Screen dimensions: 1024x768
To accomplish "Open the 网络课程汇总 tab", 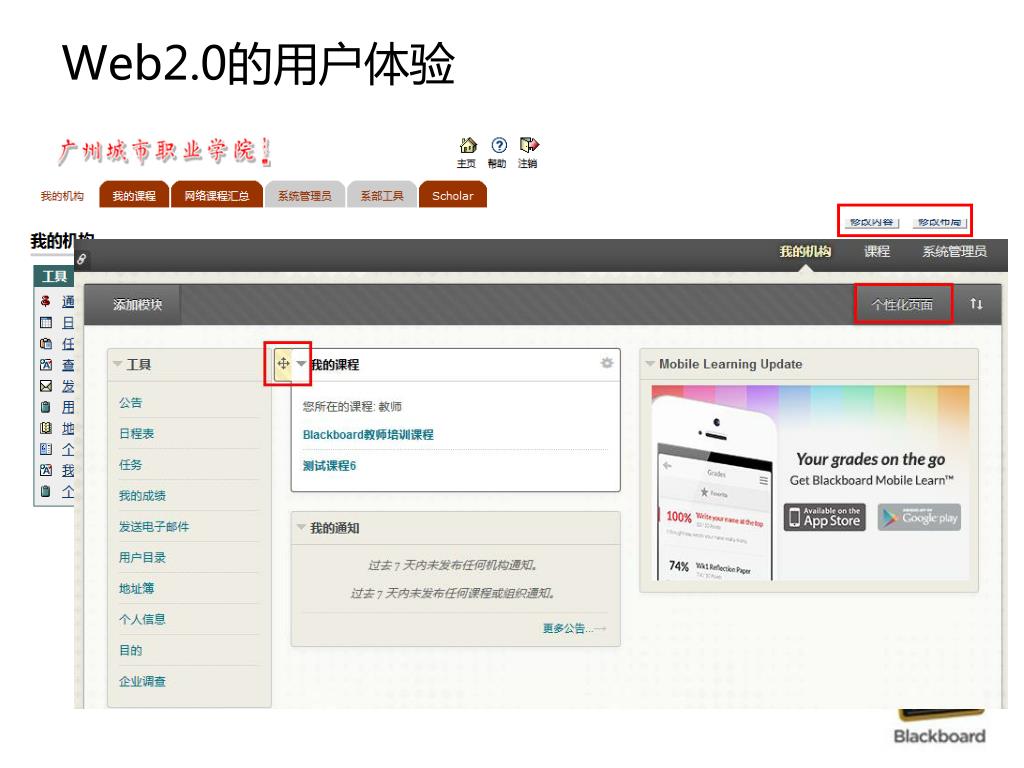I will click(x=217, y=195).
